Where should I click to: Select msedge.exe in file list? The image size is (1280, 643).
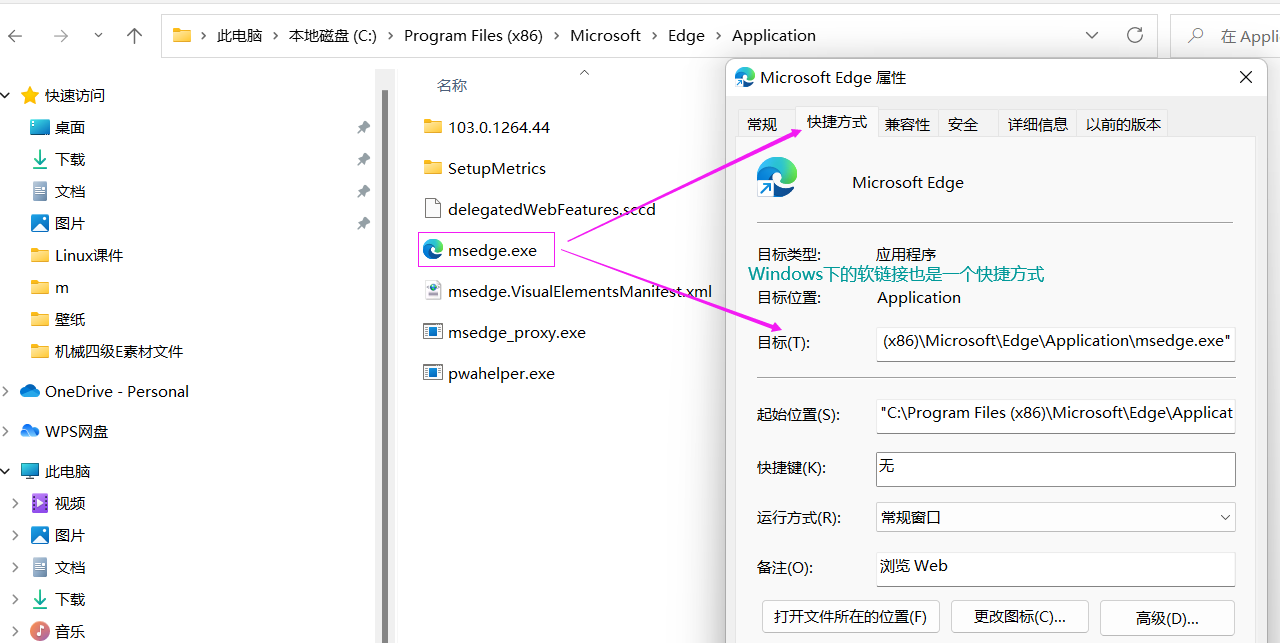coord(493,250)
